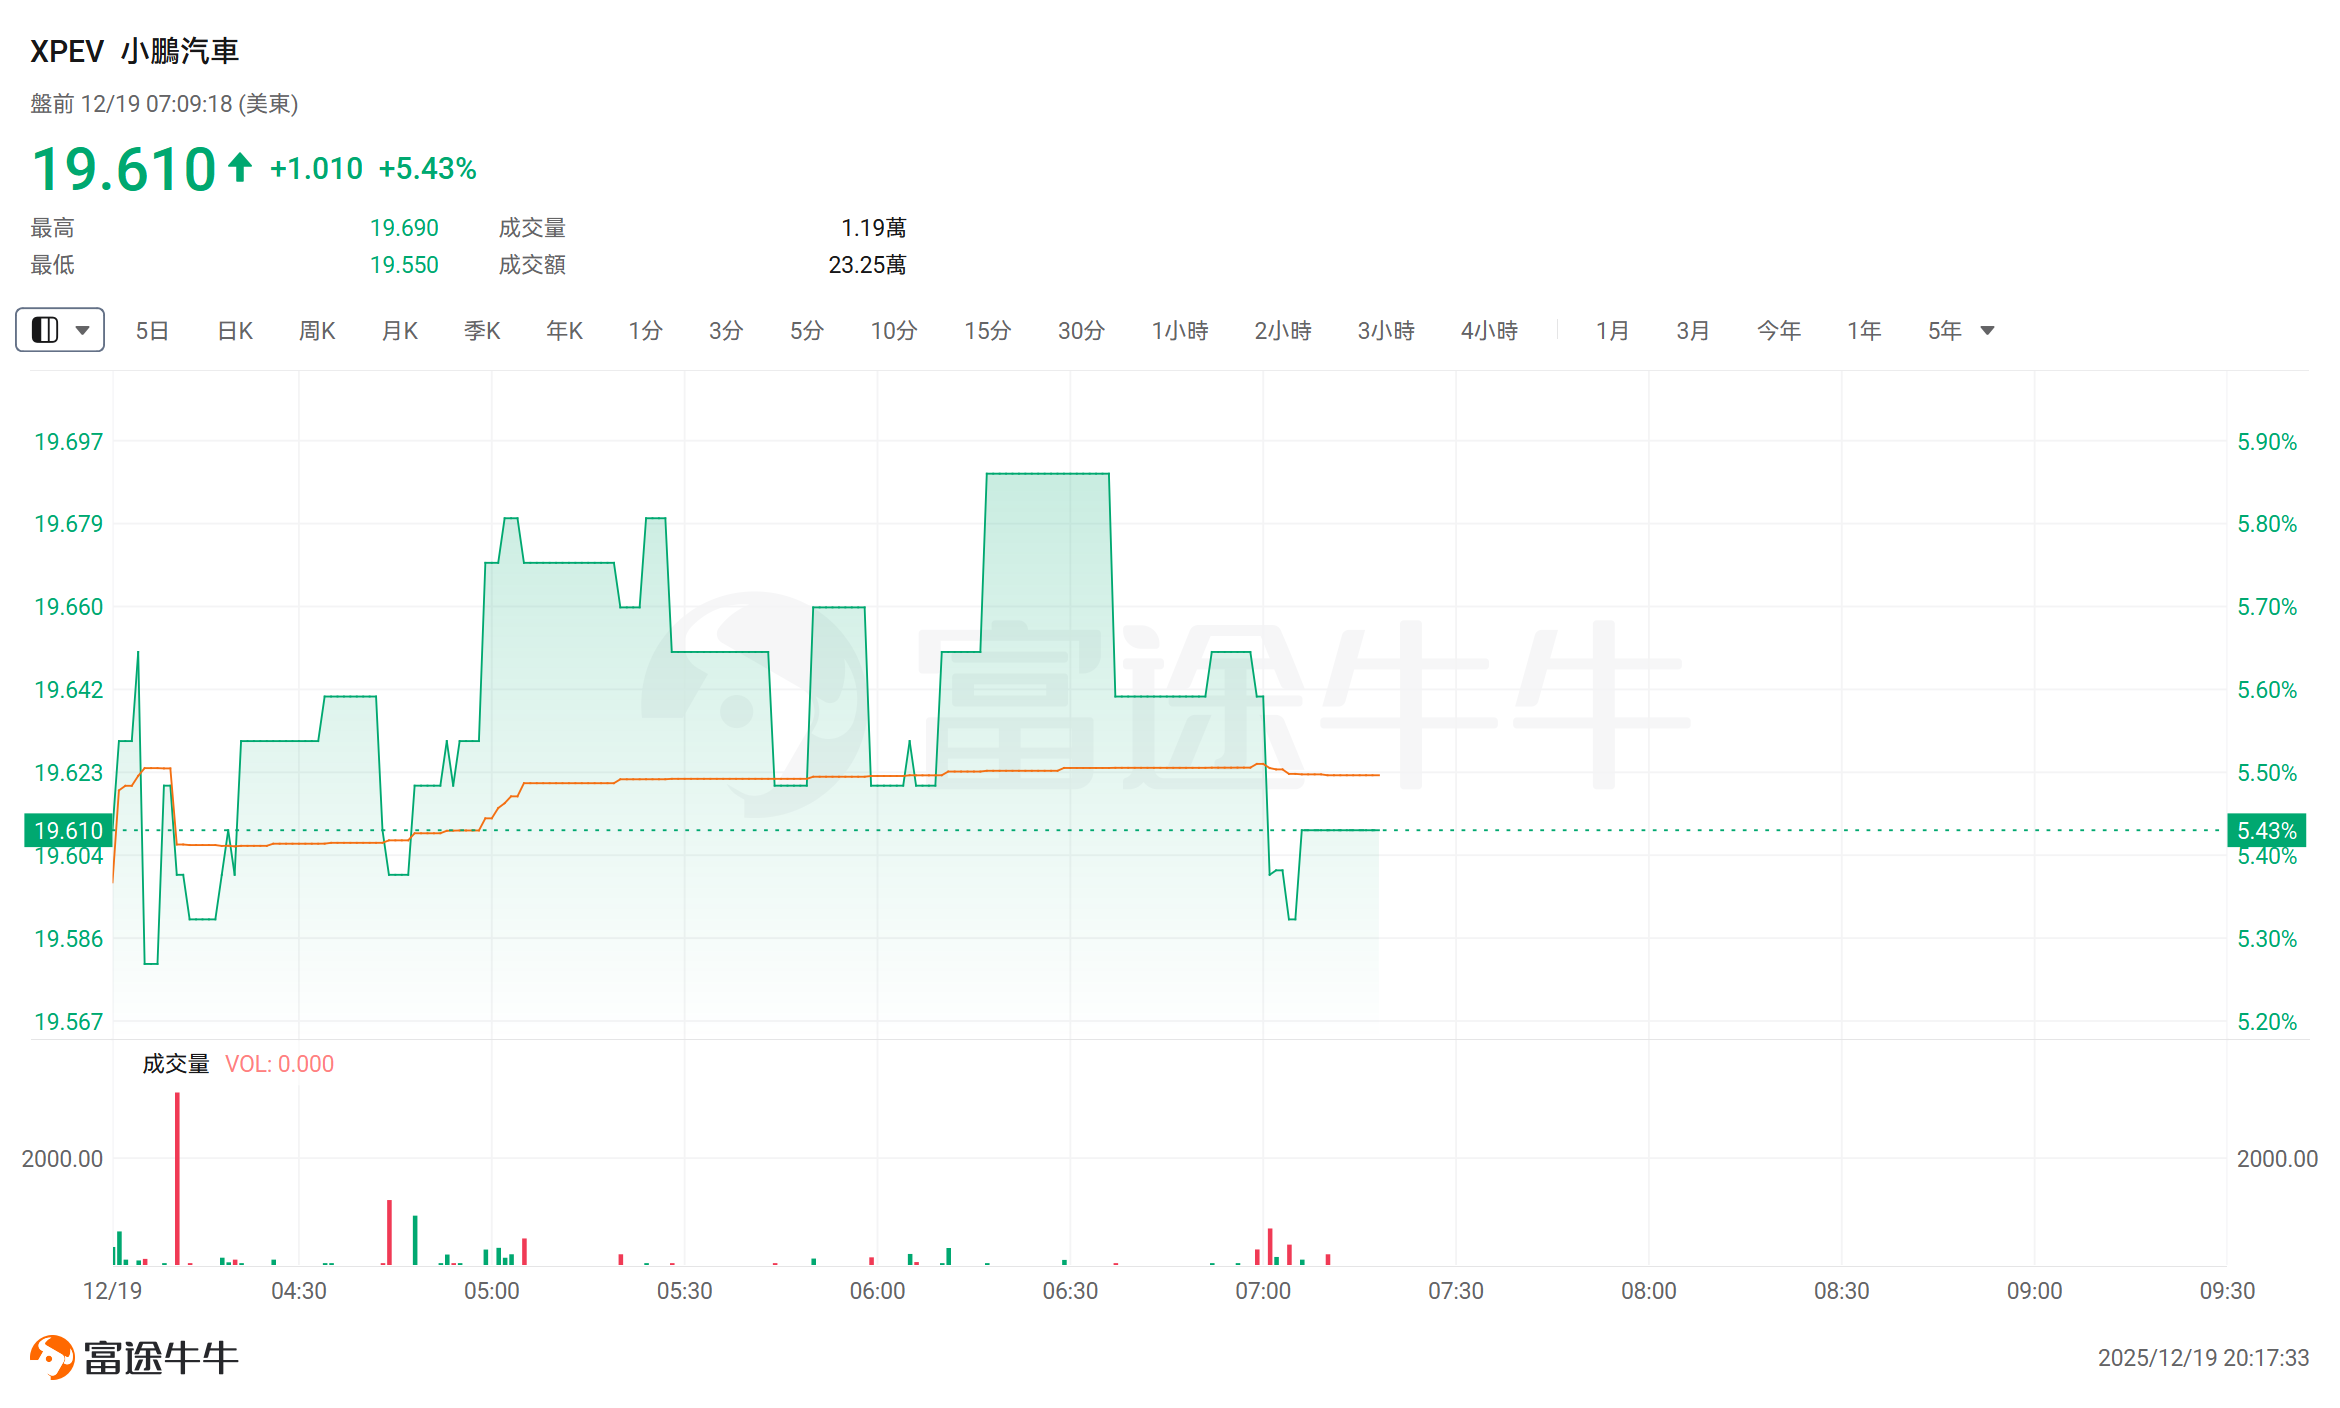This screenshot has height=1408, width=2340.
Task: Select the 周K period tab
Action: click(x=317, y=330)
